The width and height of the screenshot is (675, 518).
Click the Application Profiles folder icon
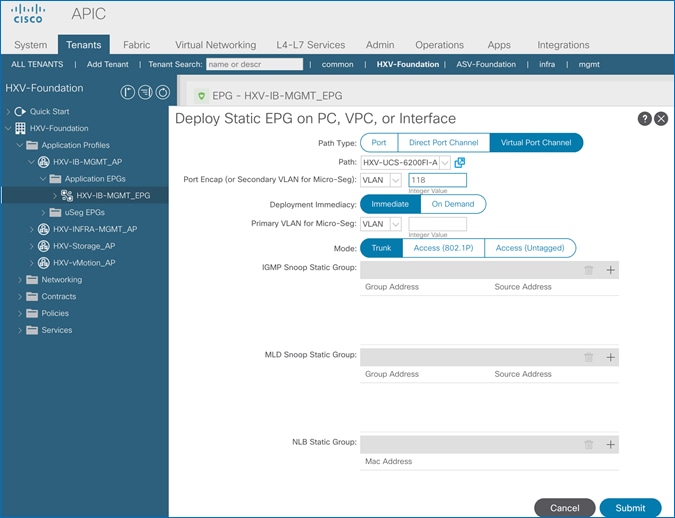click(x=32, y=145)
